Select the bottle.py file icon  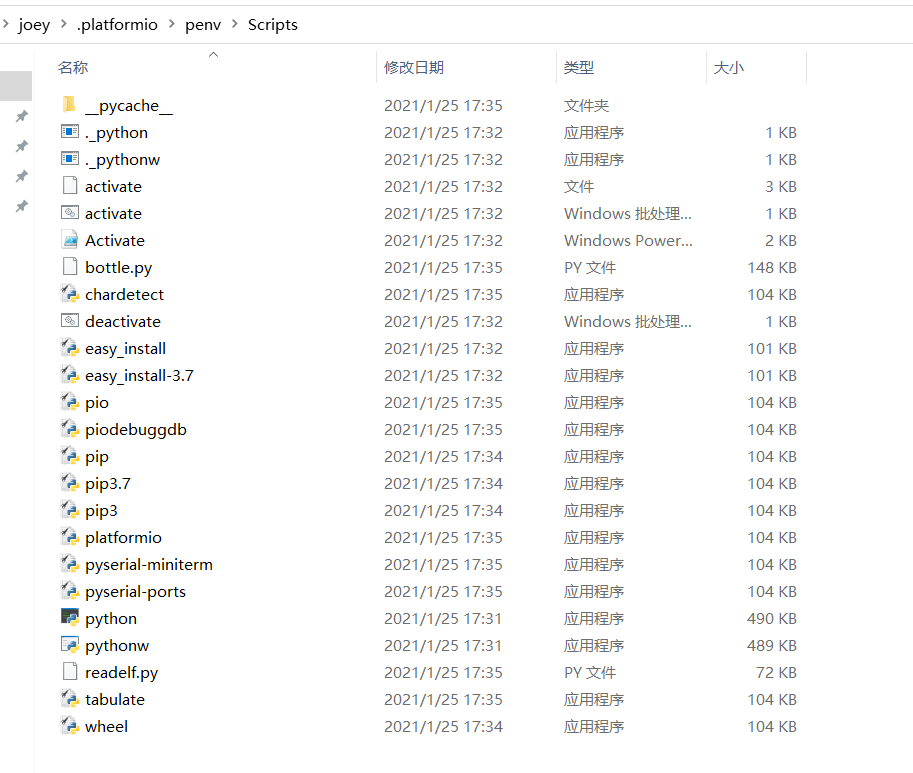(x=69, y=267)
